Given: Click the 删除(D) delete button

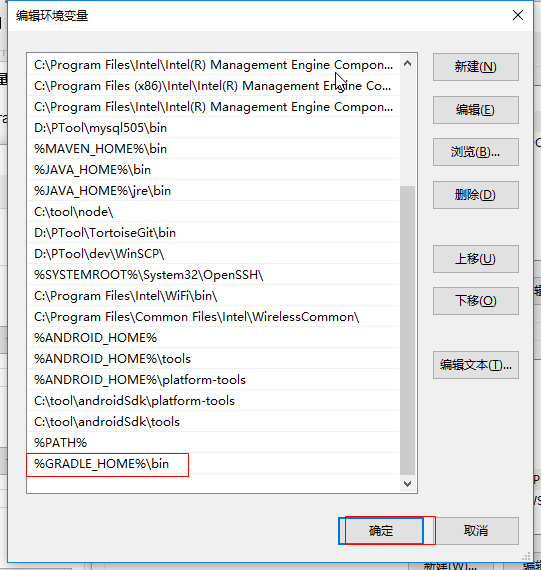Looking at the screenshot, I should coord(476,195).
